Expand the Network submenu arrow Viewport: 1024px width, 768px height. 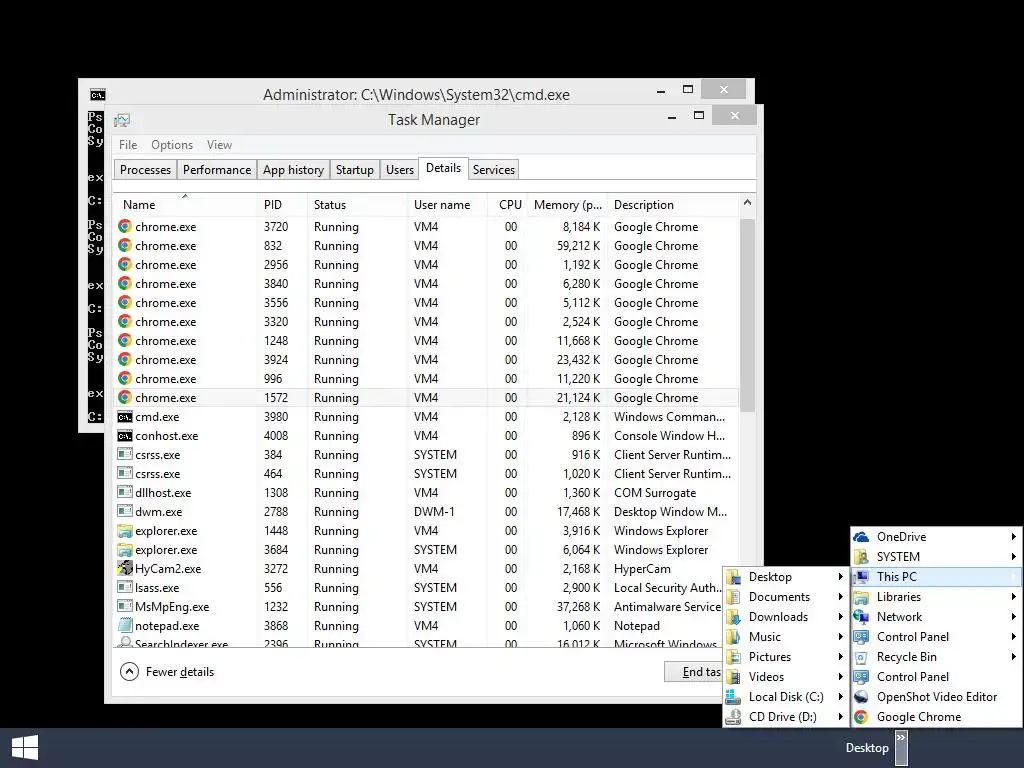(x=1014, y=617)
